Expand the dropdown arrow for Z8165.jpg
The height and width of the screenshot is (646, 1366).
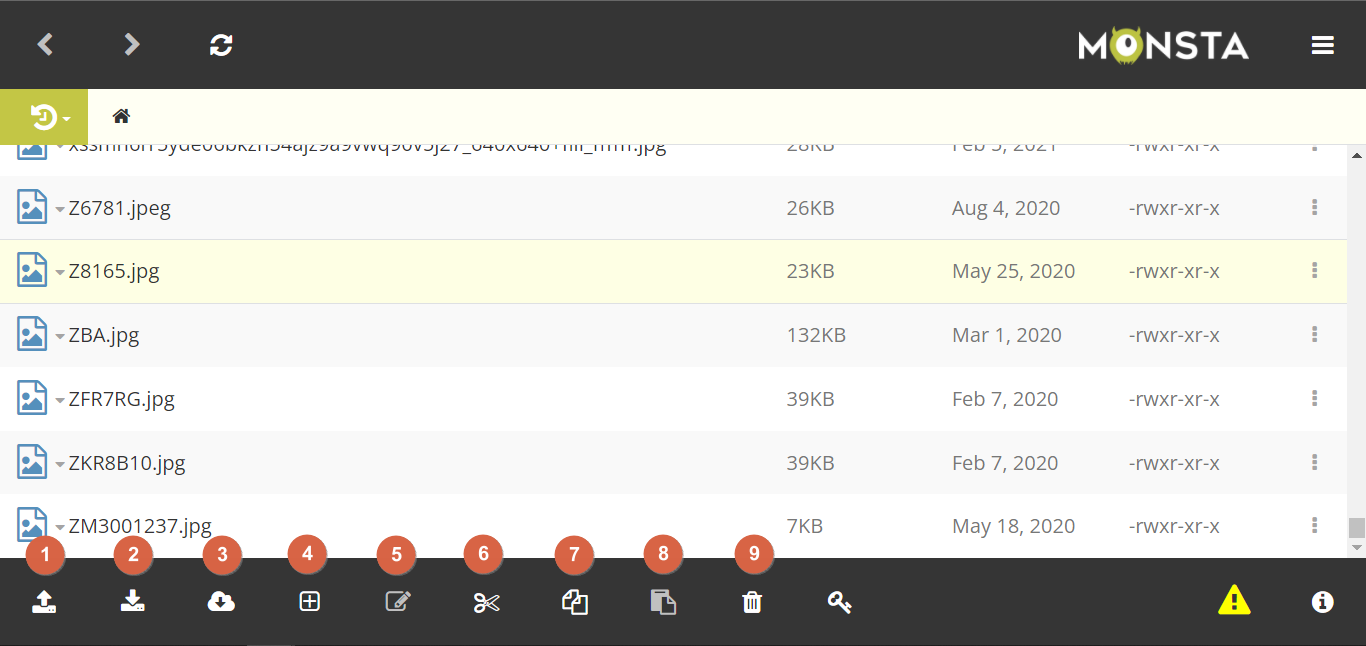click(x=60, y=274)
